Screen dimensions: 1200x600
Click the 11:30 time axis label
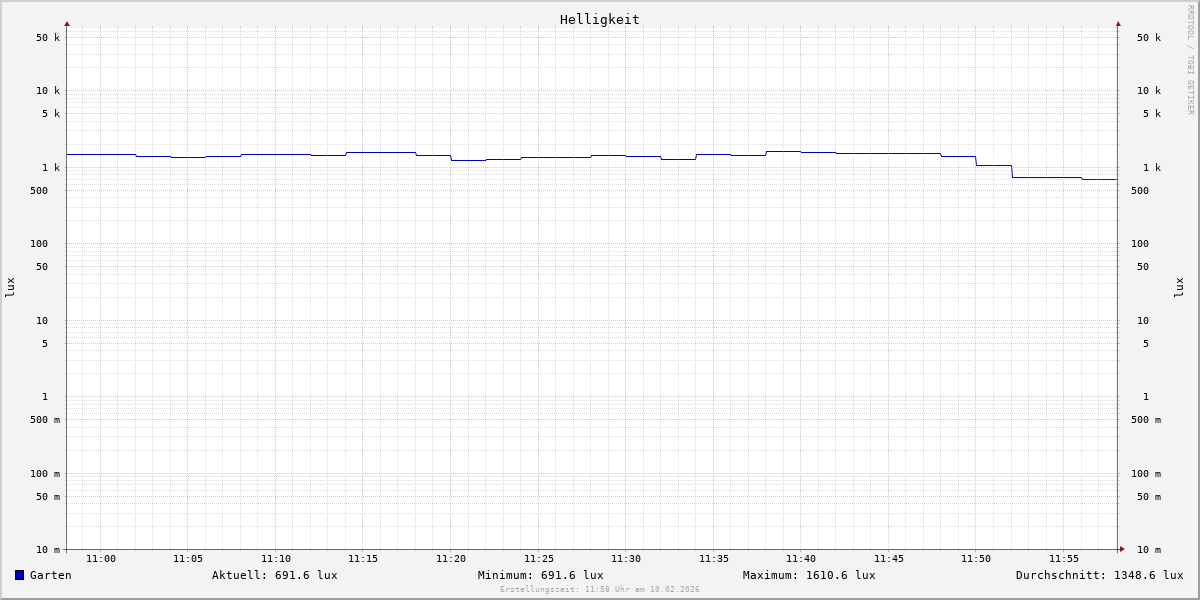click(626, 559)
